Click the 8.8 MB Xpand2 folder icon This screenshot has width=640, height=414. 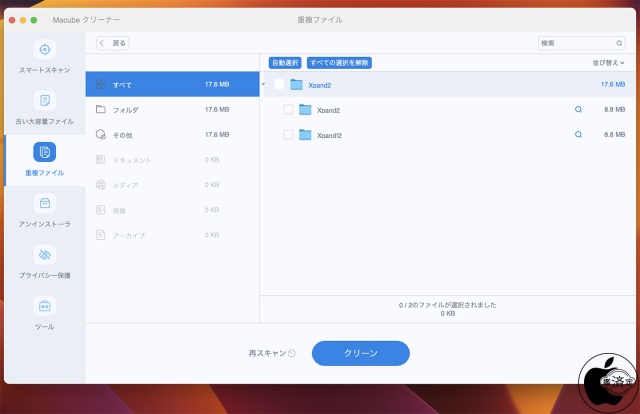click(305, 109)
